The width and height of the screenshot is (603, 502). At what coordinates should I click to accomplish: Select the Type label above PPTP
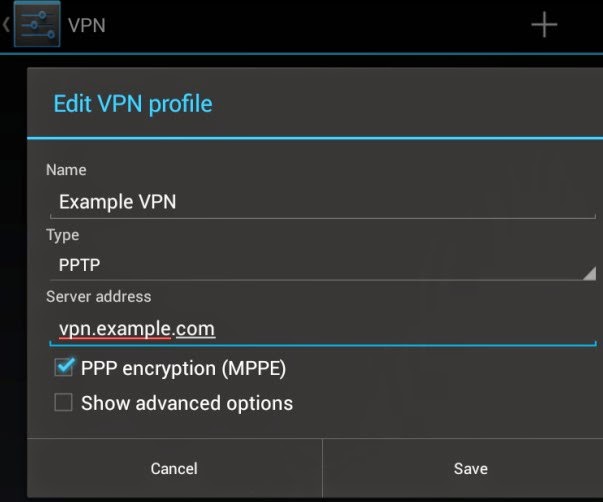(x=63, y=235)
